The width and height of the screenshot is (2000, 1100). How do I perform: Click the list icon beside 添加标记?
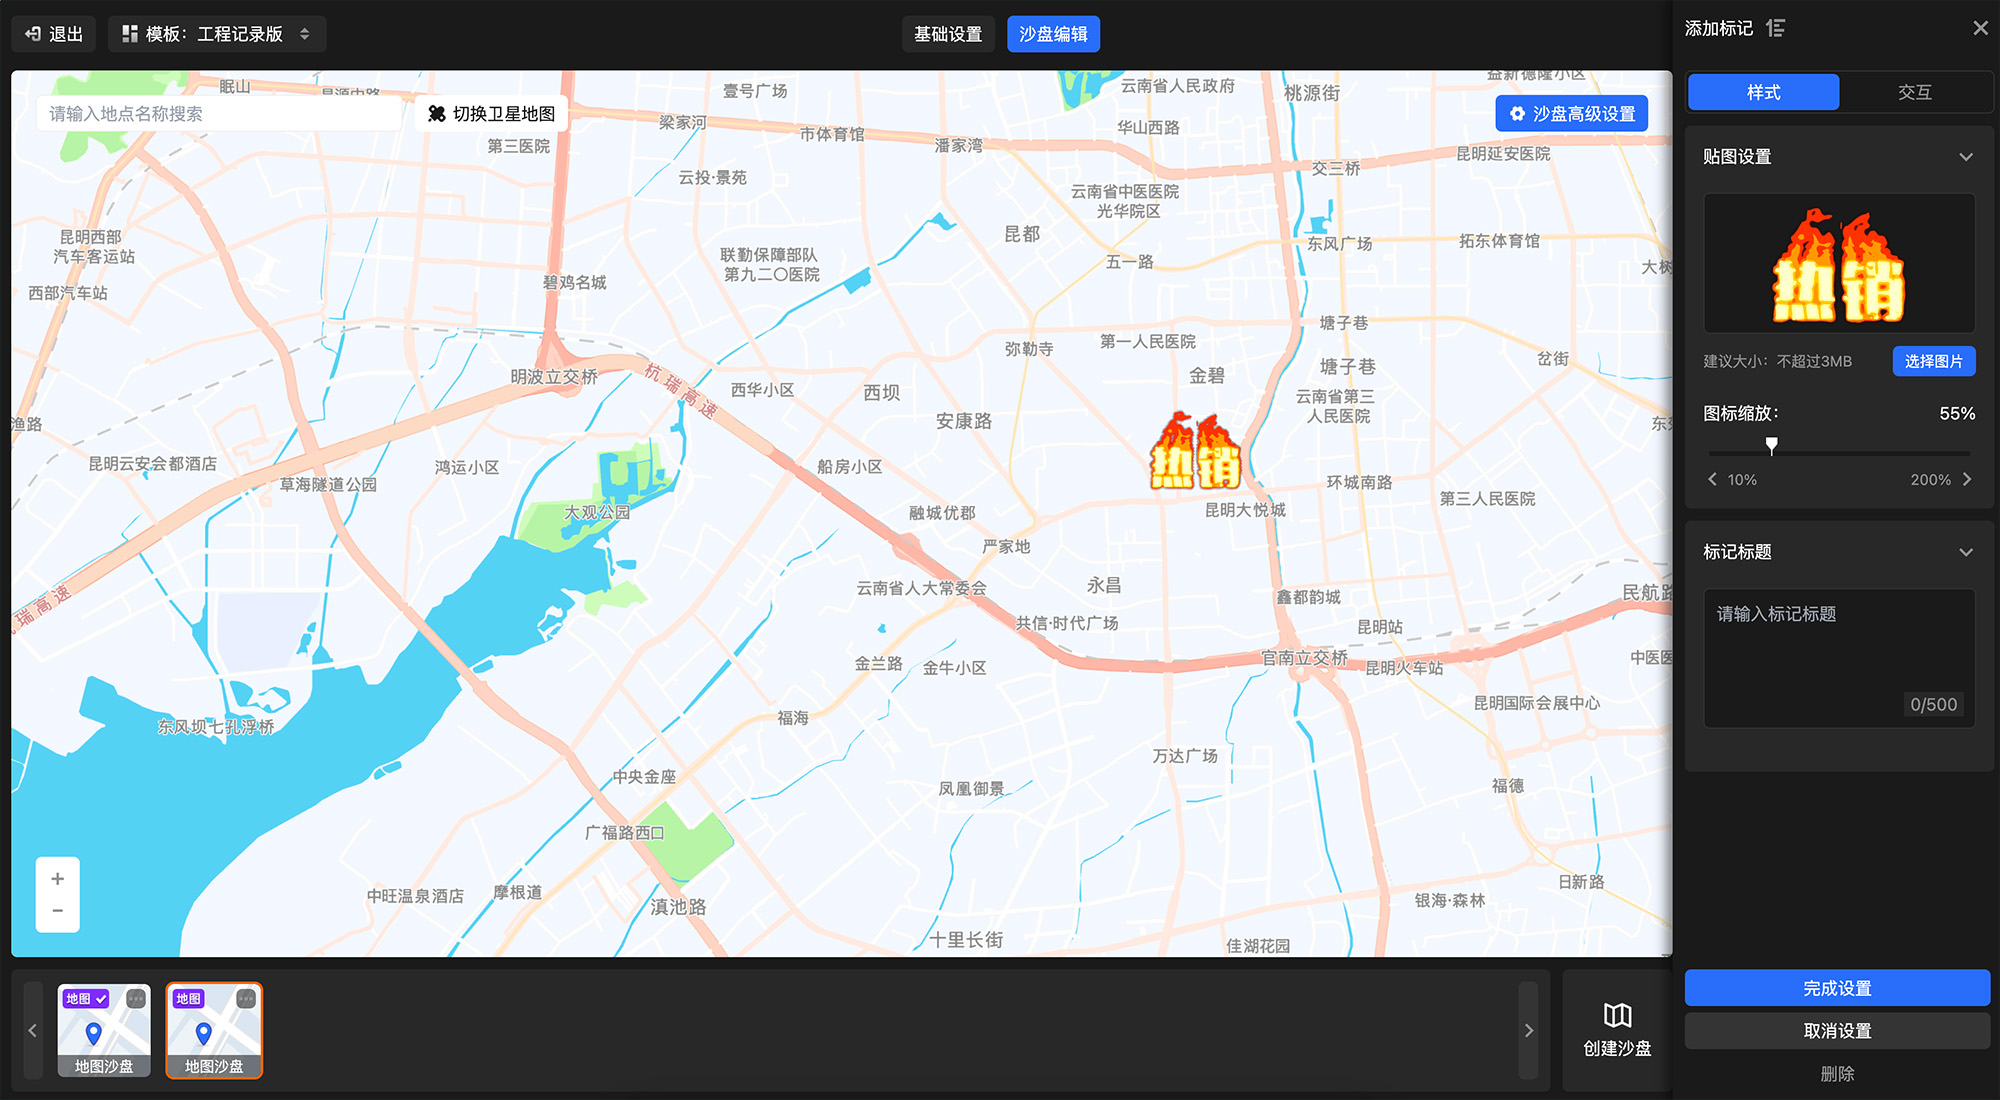1776,28
